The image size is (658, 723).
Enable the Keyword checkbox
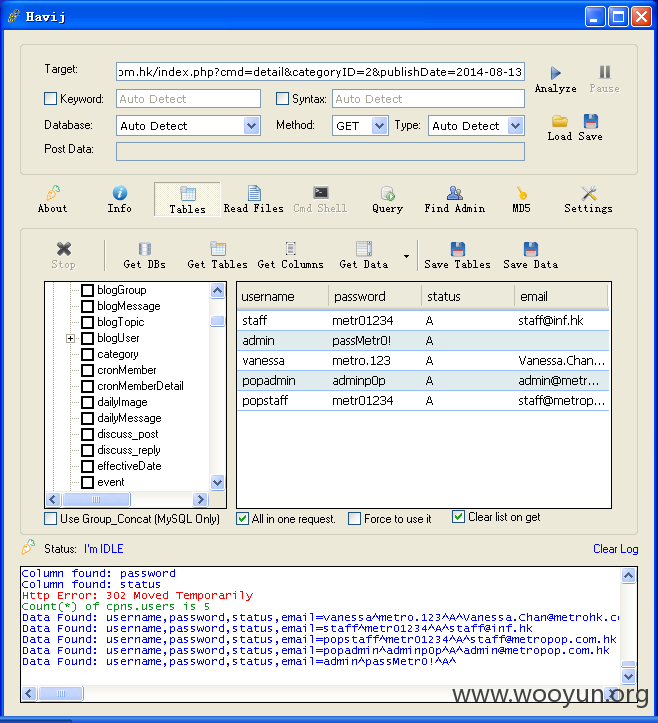coord(50,98)
